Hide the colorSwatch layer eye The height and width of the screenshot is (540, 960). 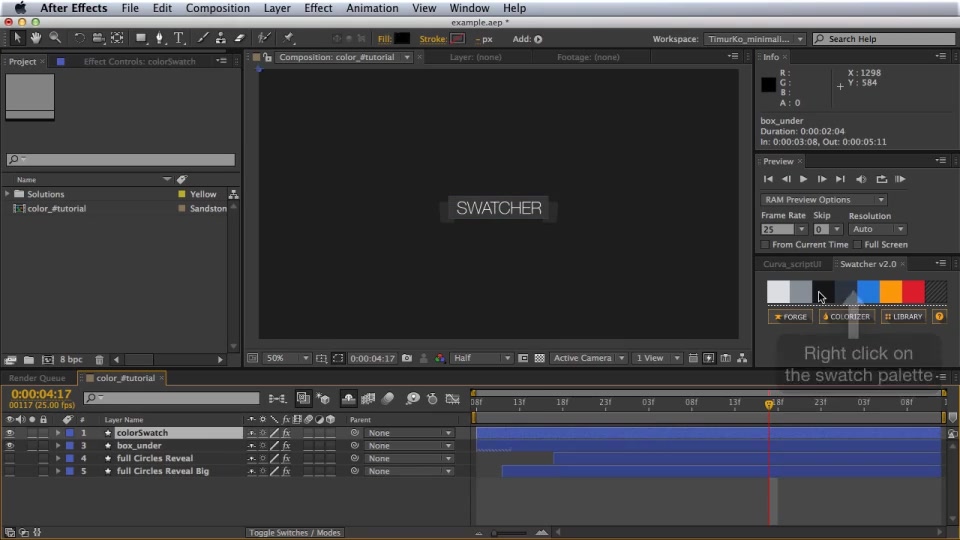point(10,433)
